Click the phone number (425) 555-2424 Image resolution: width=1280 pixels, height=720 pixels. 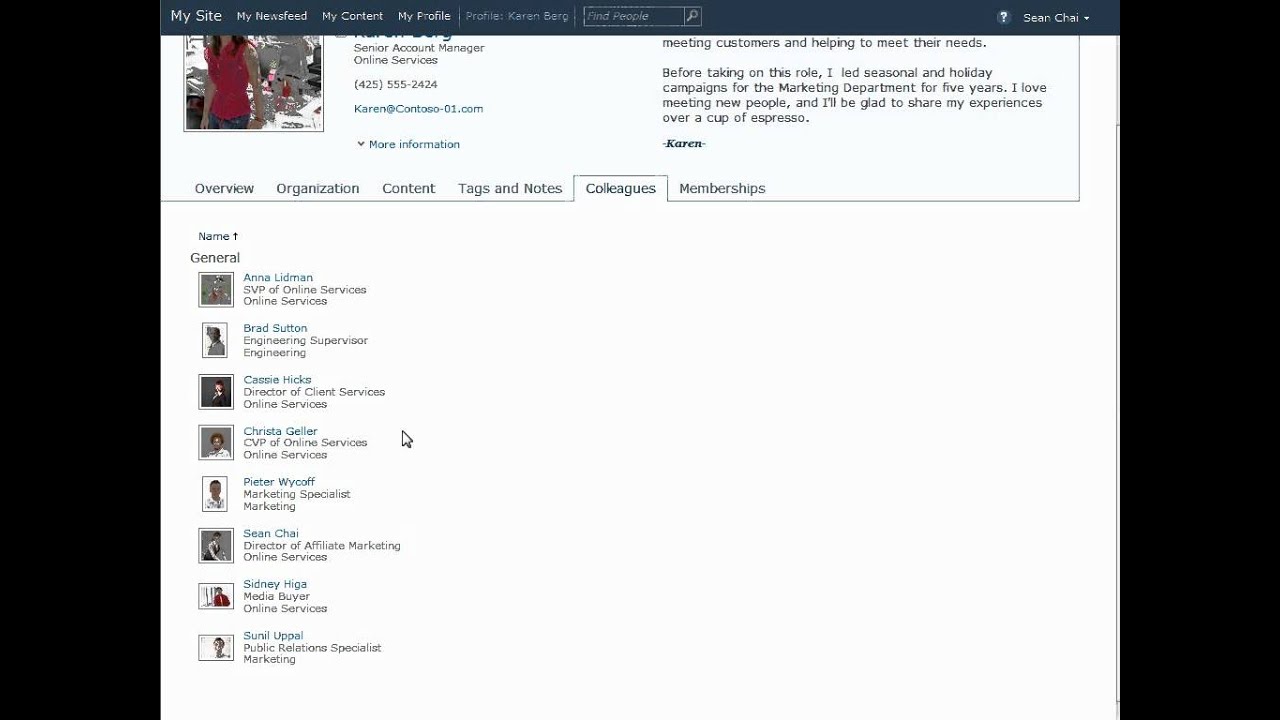point(395,84)
